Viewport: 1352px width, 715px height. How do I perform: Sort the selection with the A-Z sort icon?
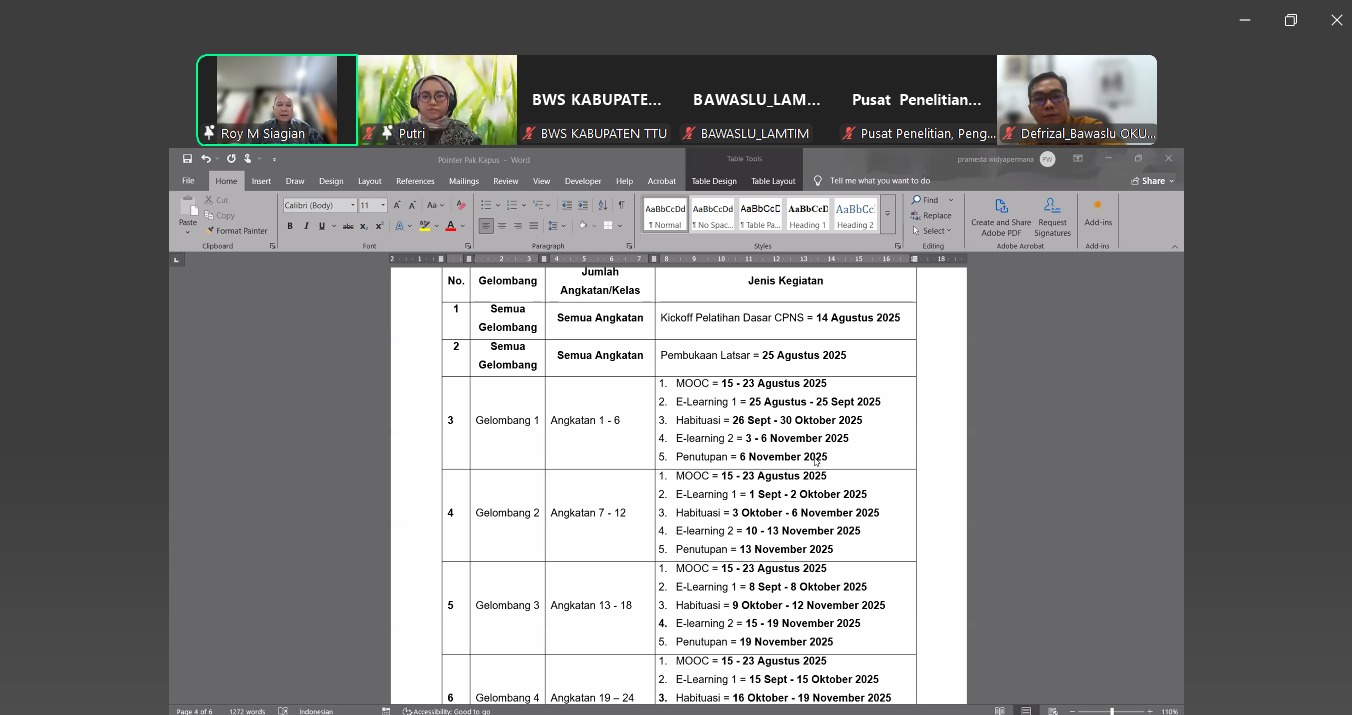point(602,205)
